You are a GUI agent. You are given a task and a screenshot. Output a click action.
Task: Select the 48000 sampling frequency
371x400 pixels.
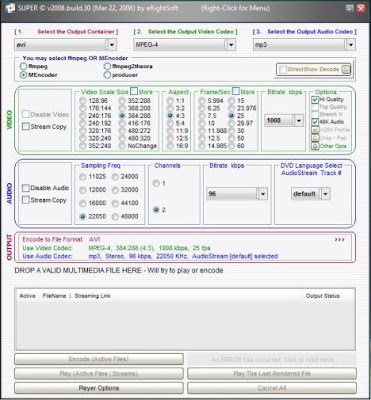115,217
